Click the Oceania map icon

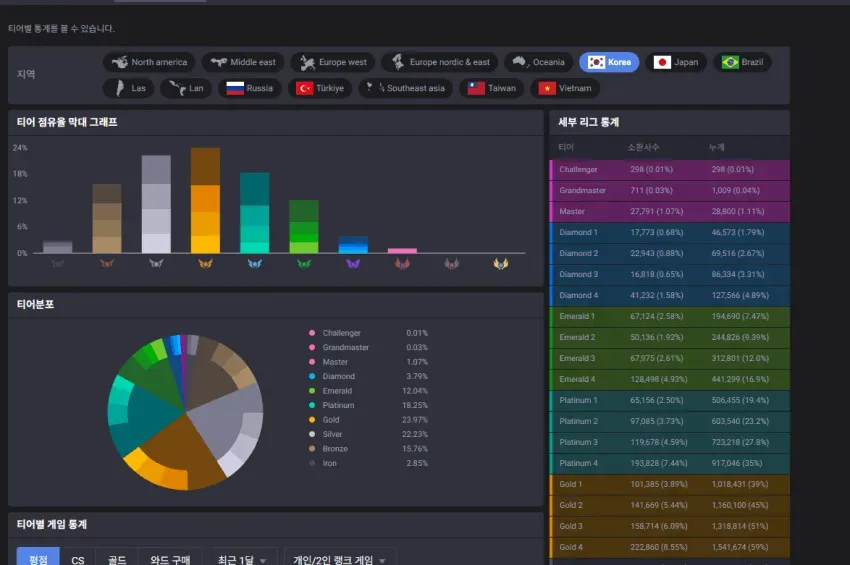[x=520, y=62]
